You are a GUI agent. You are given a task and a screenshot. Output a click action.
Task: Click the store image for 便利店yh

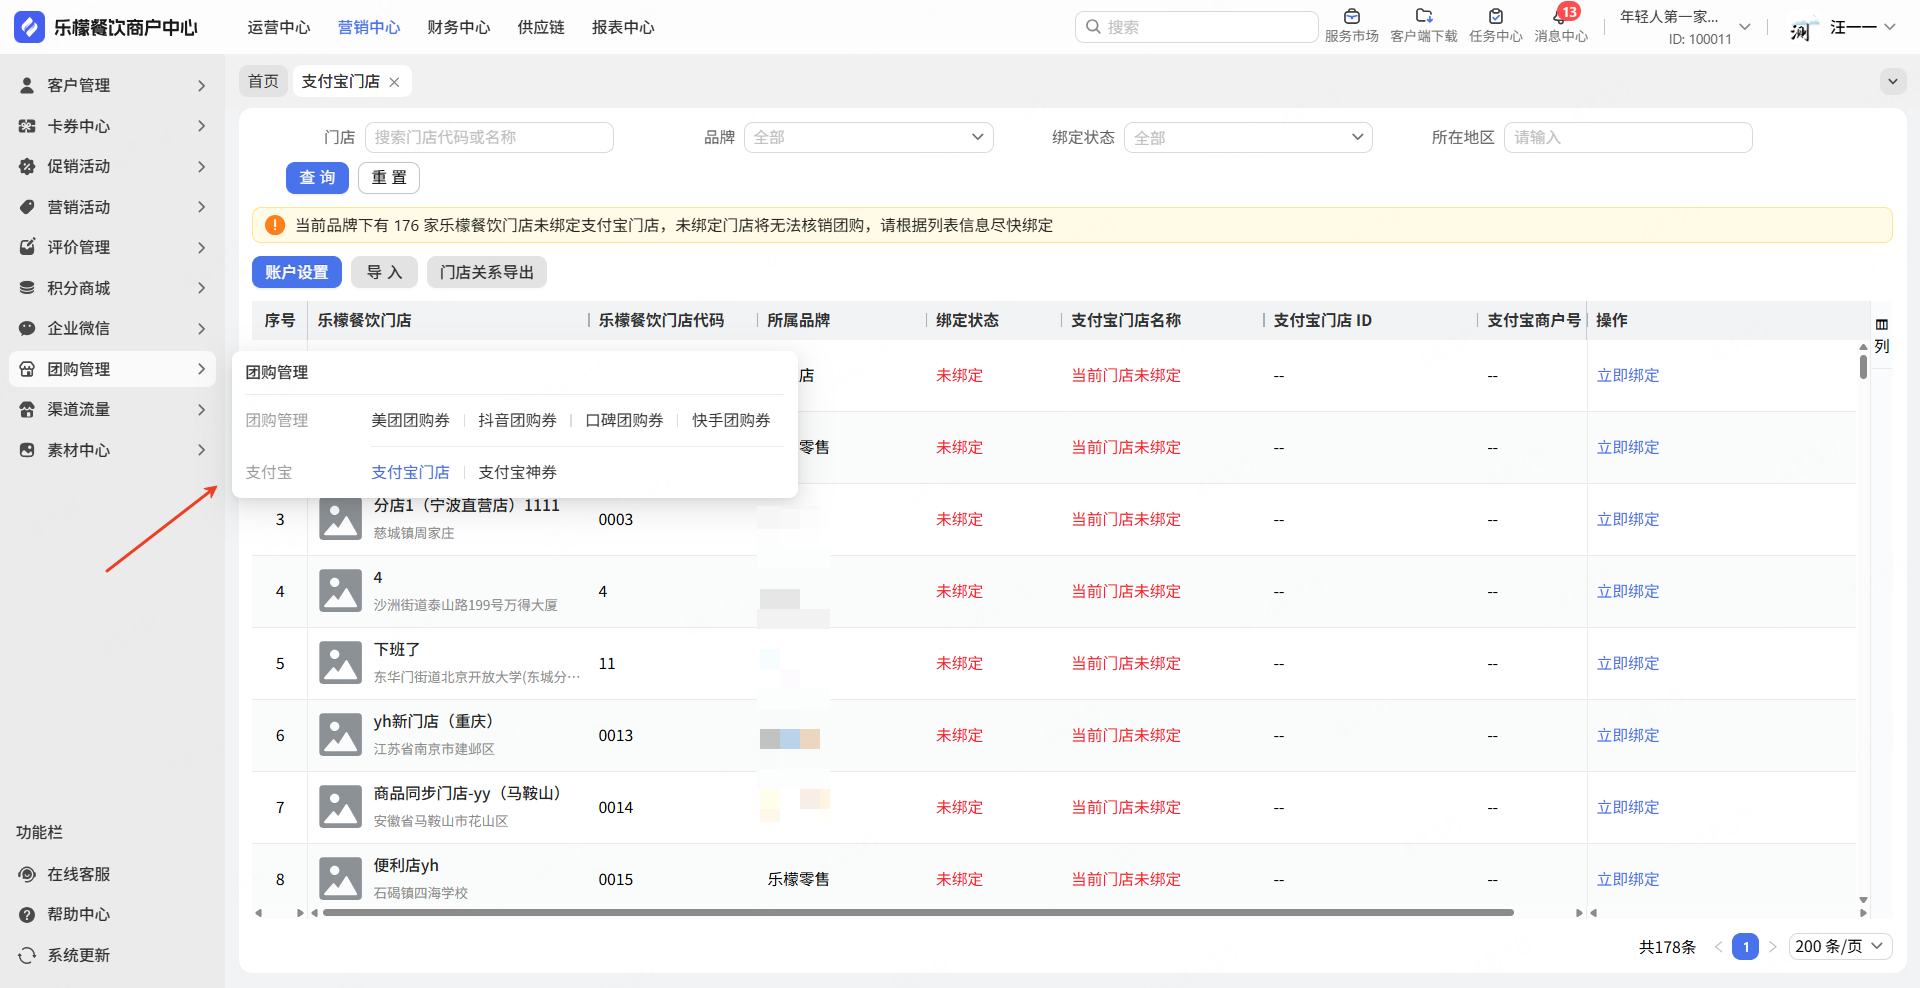pyautogui.click(x=340, y=879)
